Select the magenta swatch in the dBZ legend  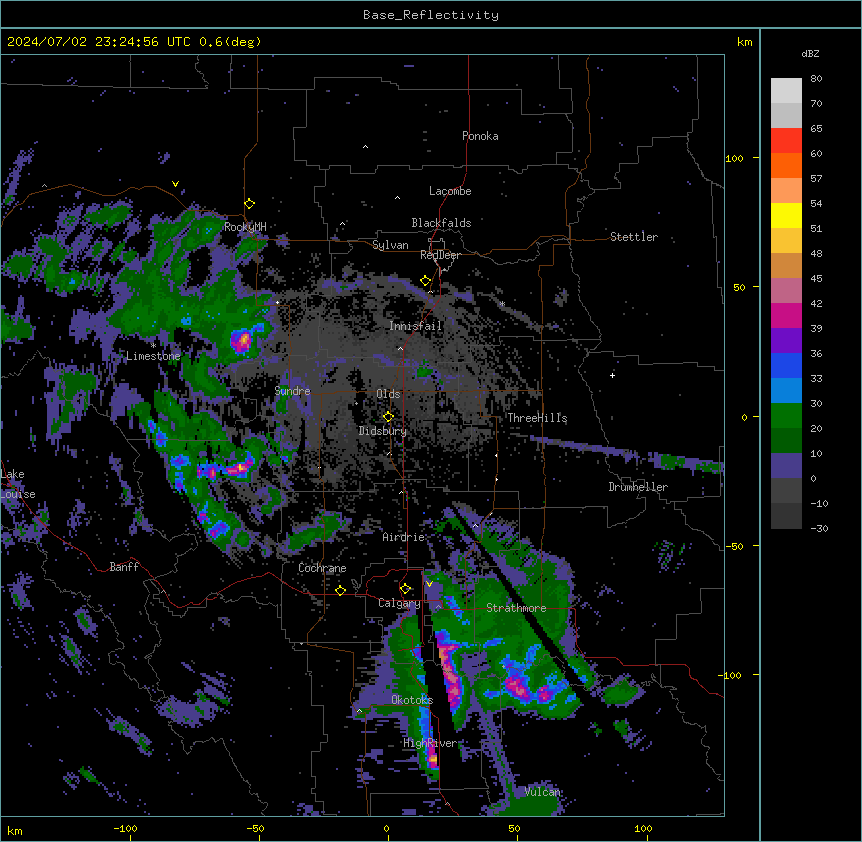[x=786, y=315]
